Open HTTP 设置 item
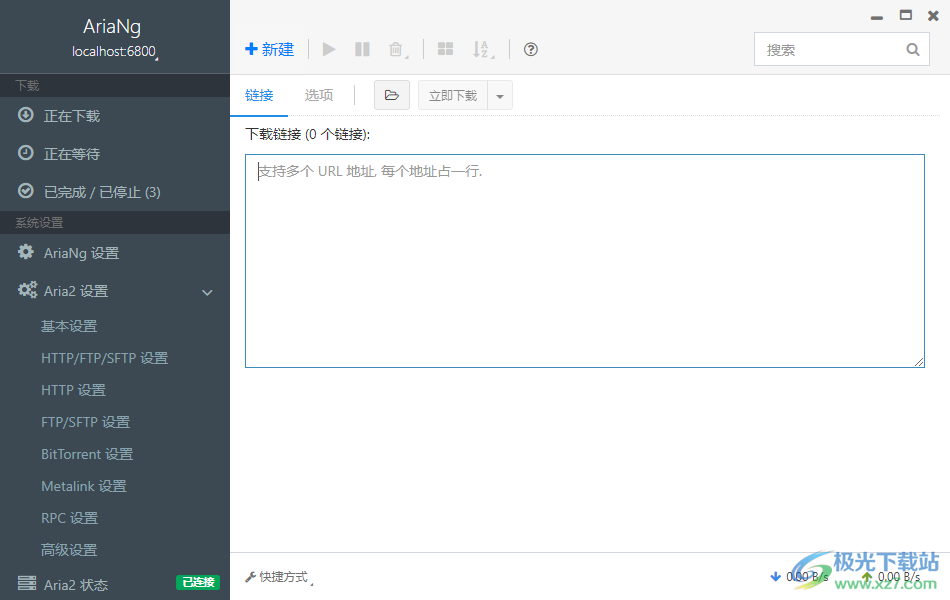The width and height of the screenshot is (950, 600). [x=73, y=390]
